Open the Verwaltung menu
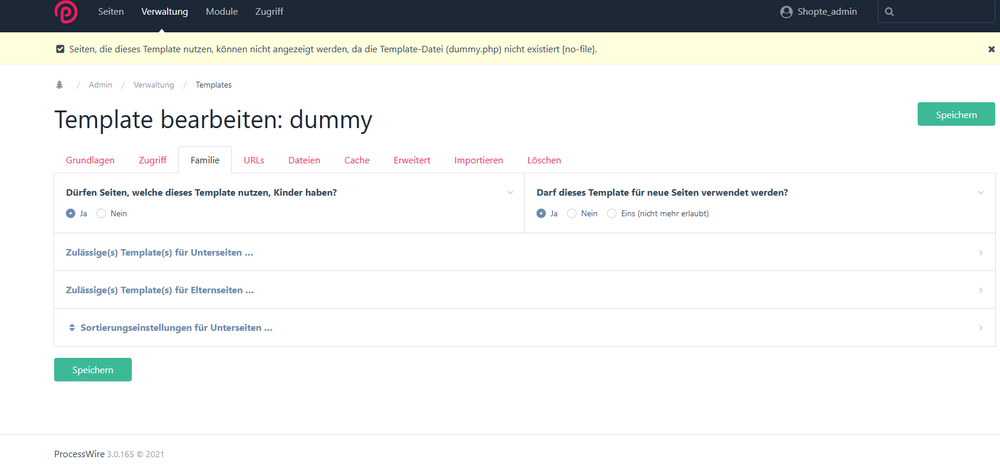Image resolution: width=1000 pixels, height=466 pixels. tap(167, 12)
